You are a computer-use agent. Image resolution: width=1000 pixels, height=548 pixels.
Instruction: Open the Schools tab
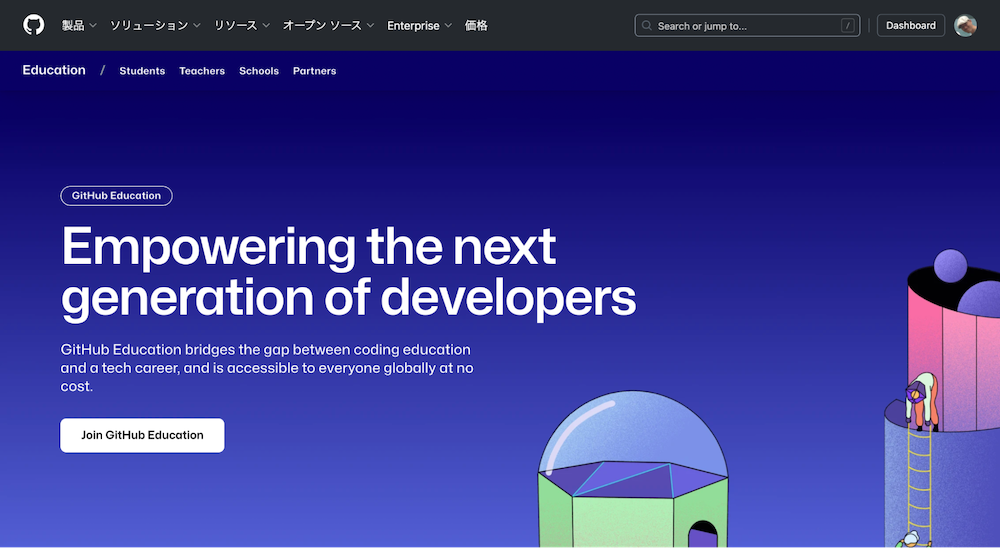259,71
